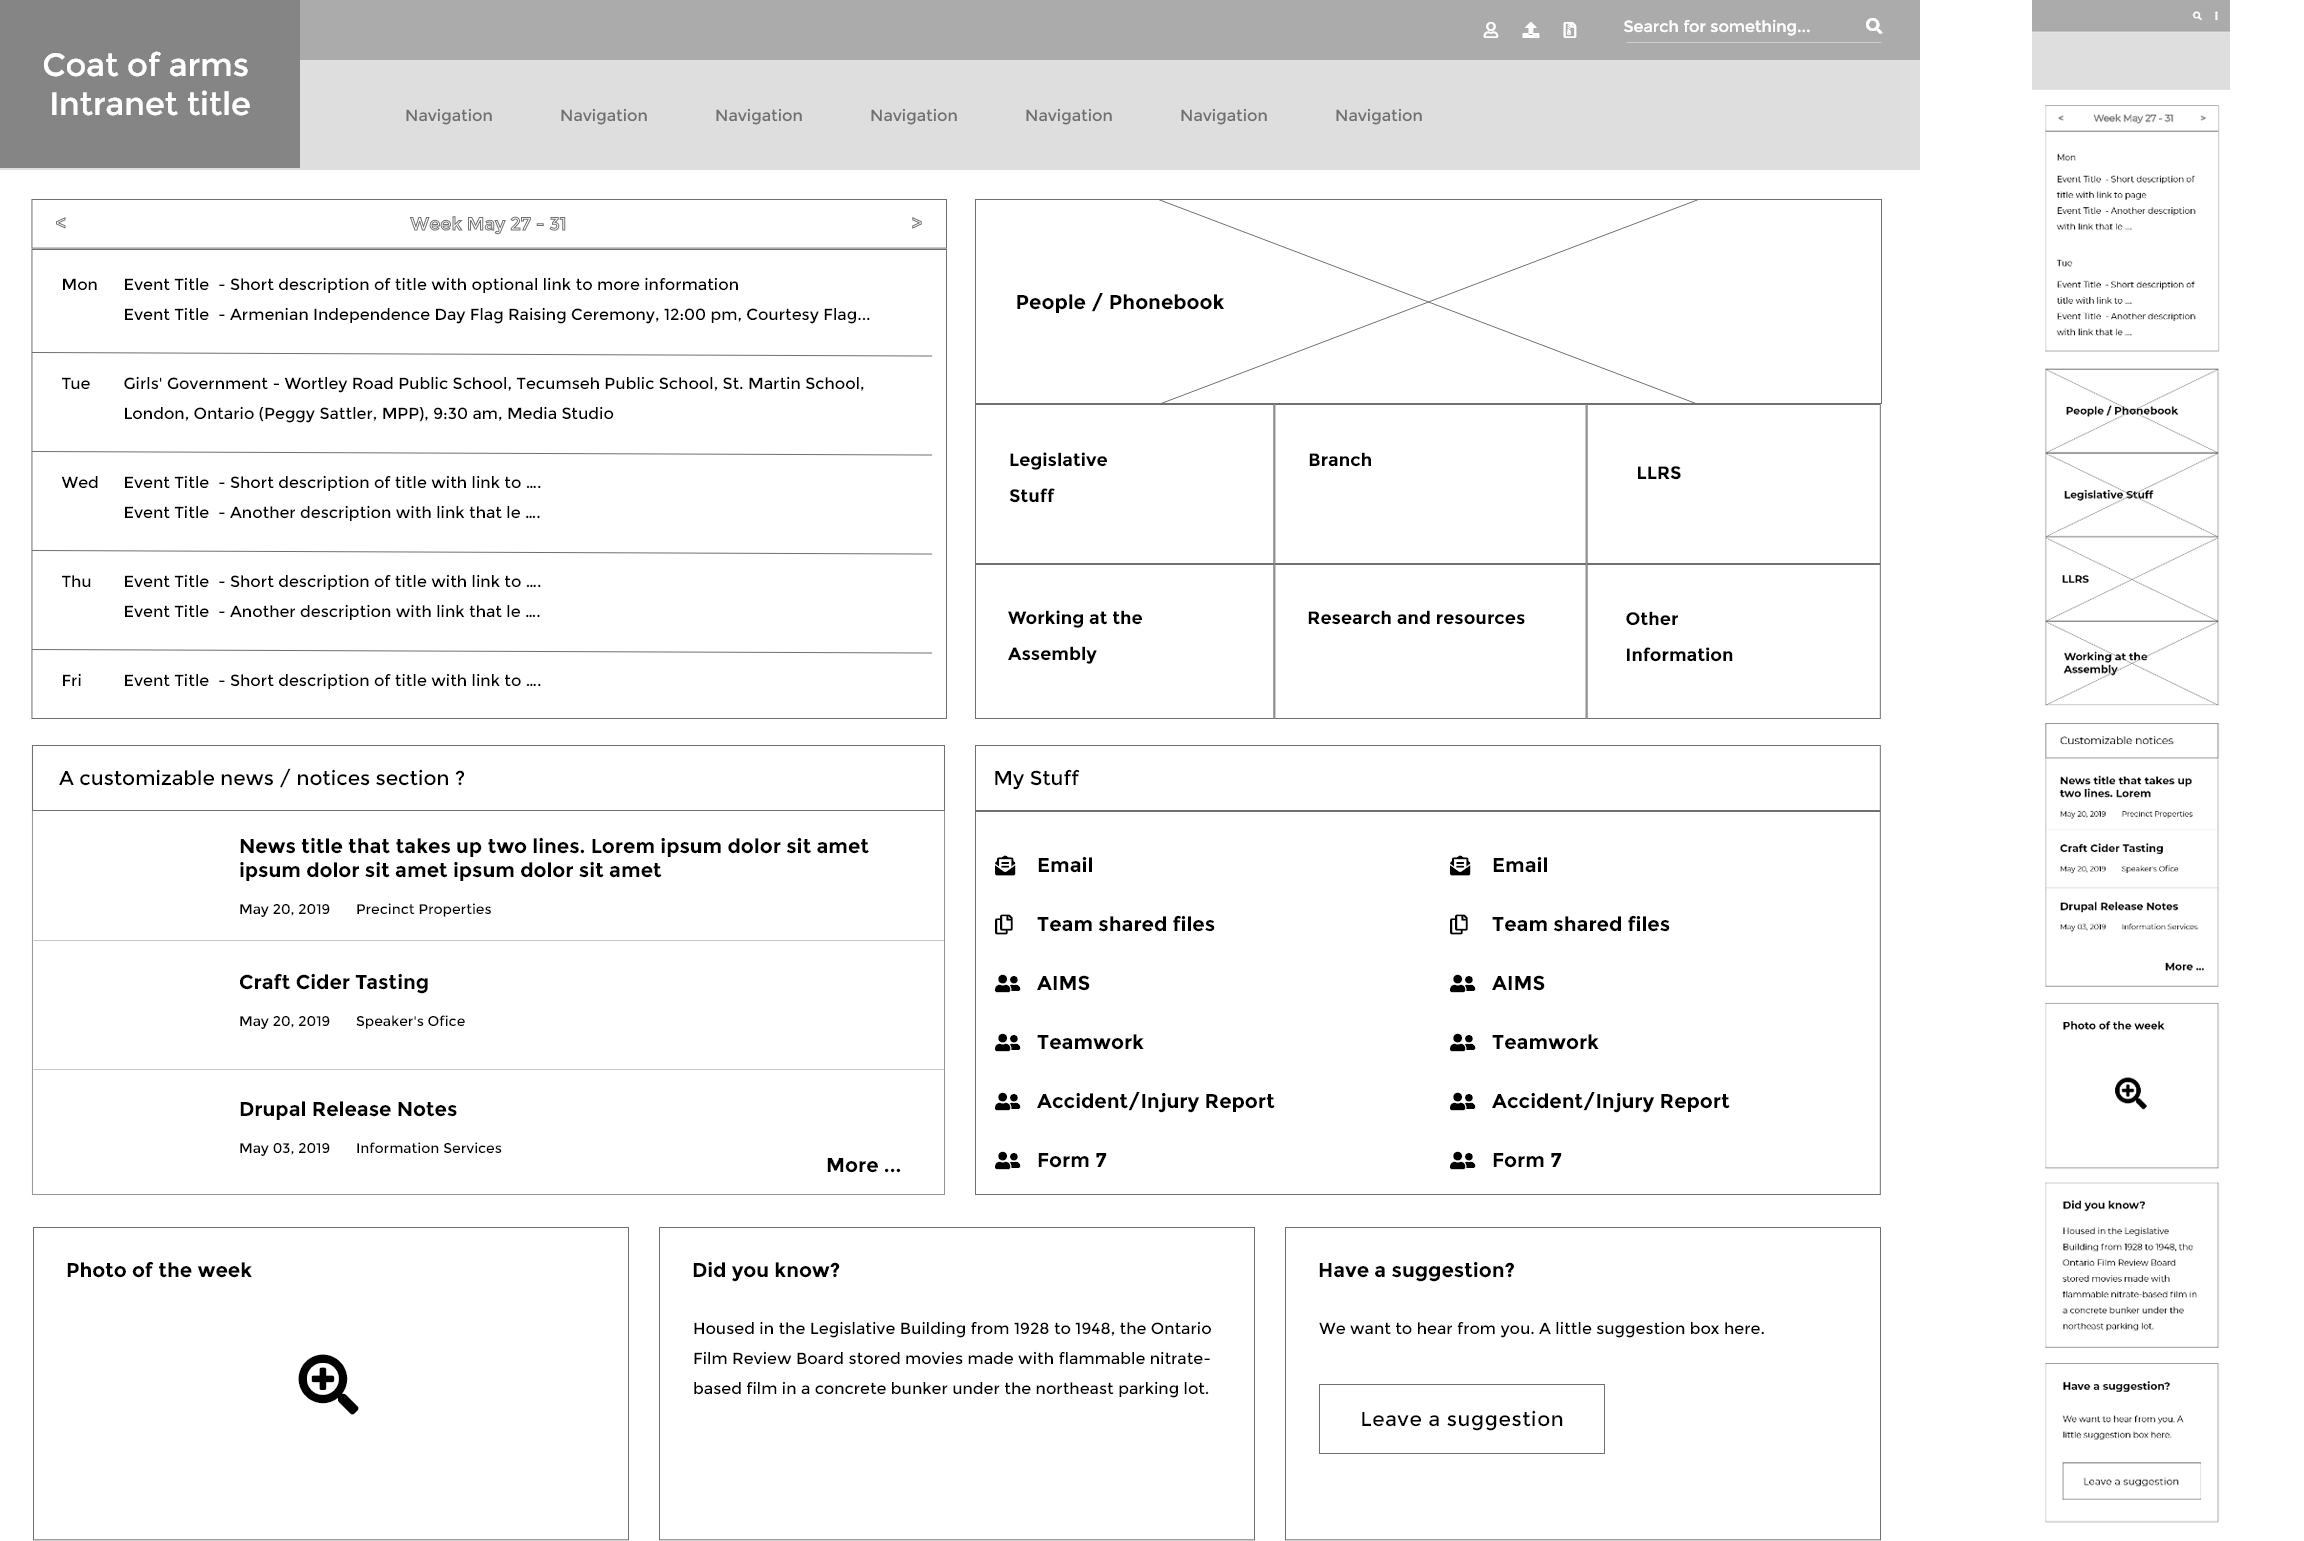Image resolution: width=2304 pixels, height=1541 pixels.
Task: Open the user profile icon in the header
Action: coord(1490,30)
